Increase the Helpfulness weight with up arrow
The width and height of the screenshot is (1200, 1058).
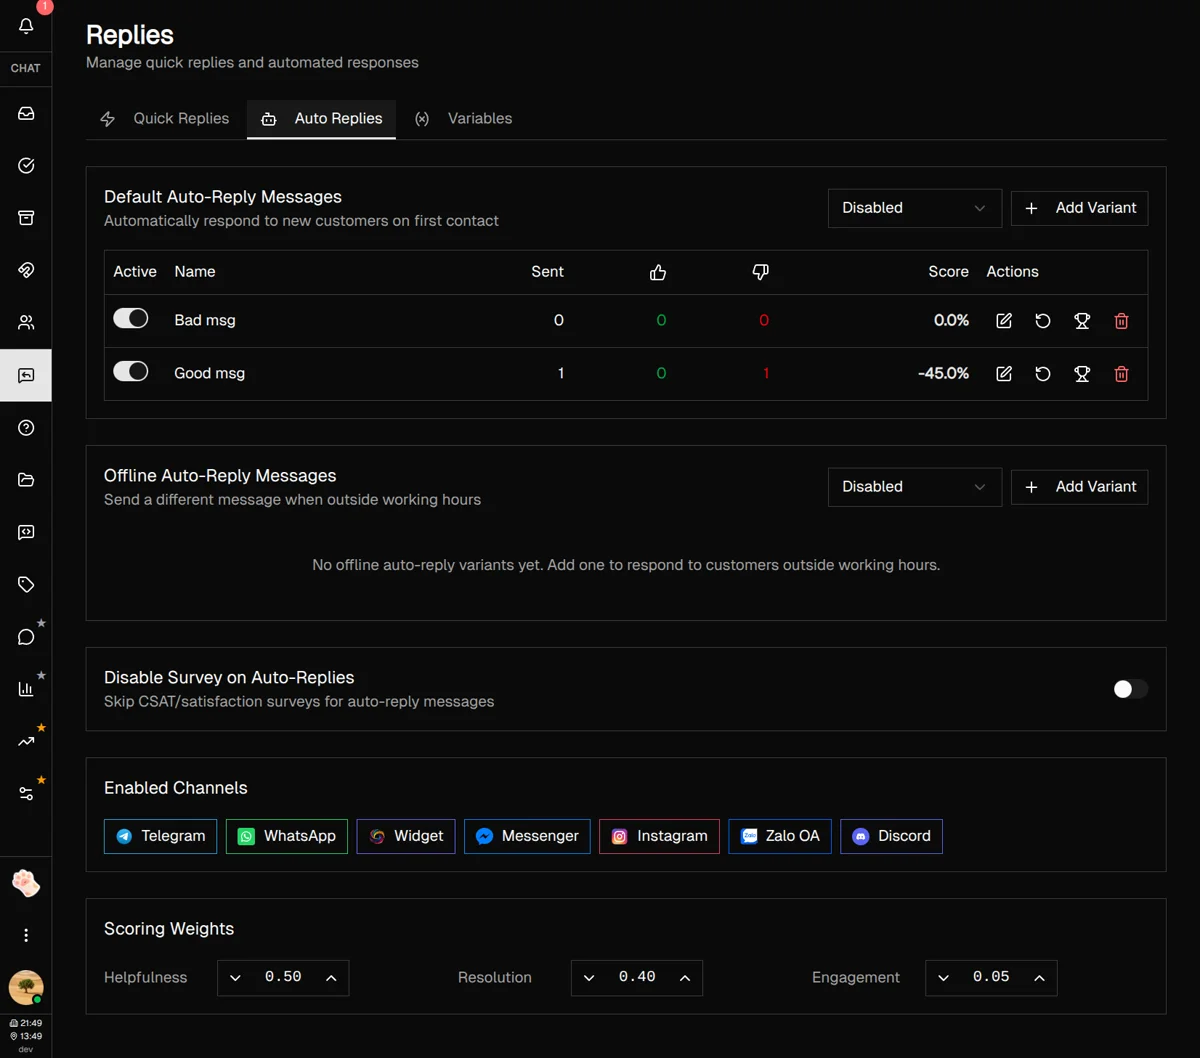(x=333, y=978)
